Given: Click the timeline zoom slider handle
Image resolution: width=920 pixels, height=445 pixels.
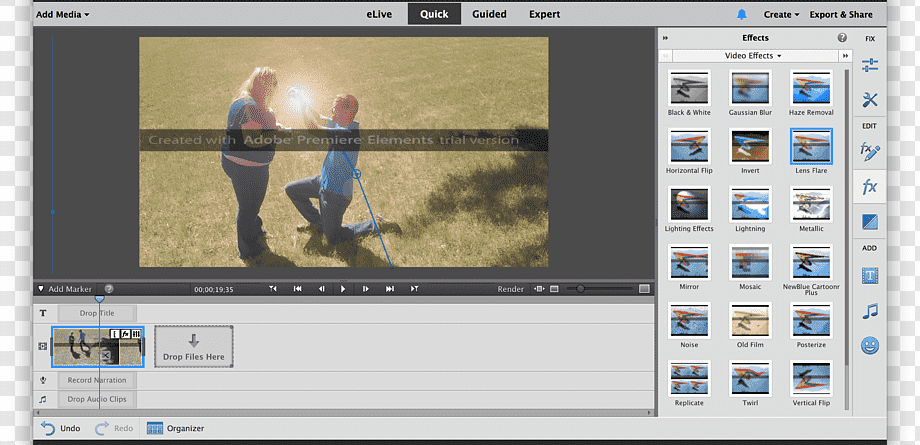Looking at the screenshot, I should coord(579,289).
